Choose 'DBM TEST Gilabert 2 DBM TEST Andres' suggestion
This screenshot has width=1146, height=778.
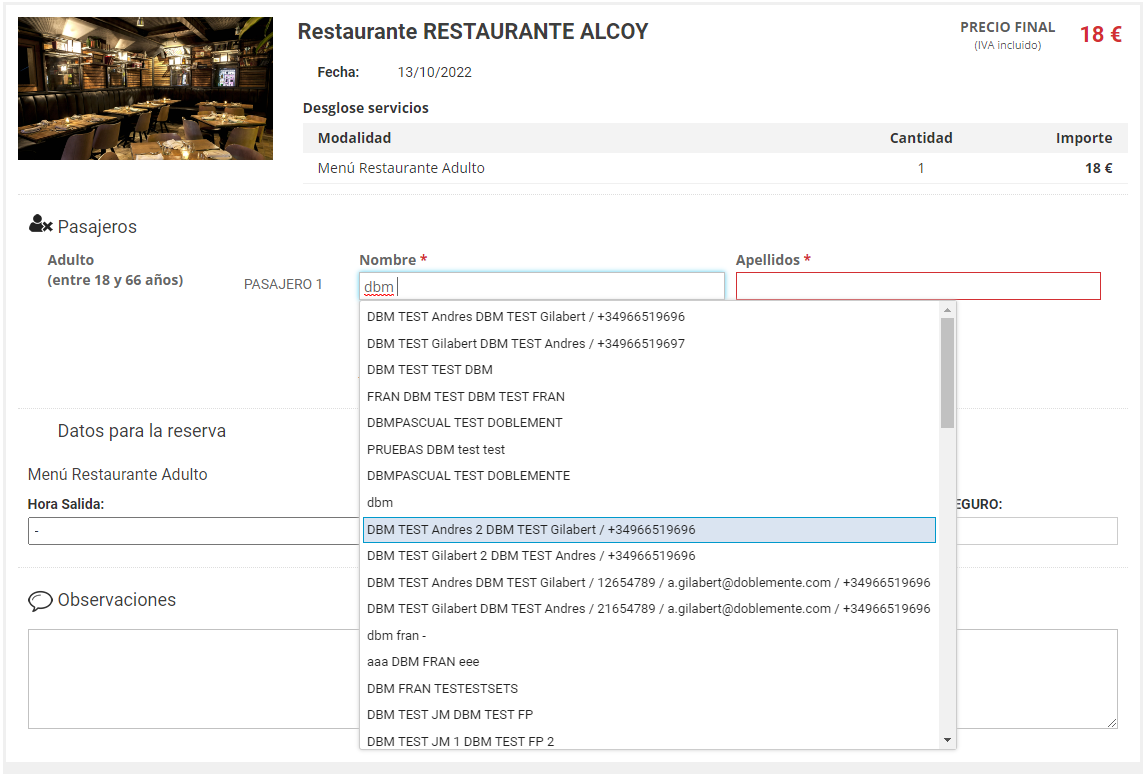[650, 556]
